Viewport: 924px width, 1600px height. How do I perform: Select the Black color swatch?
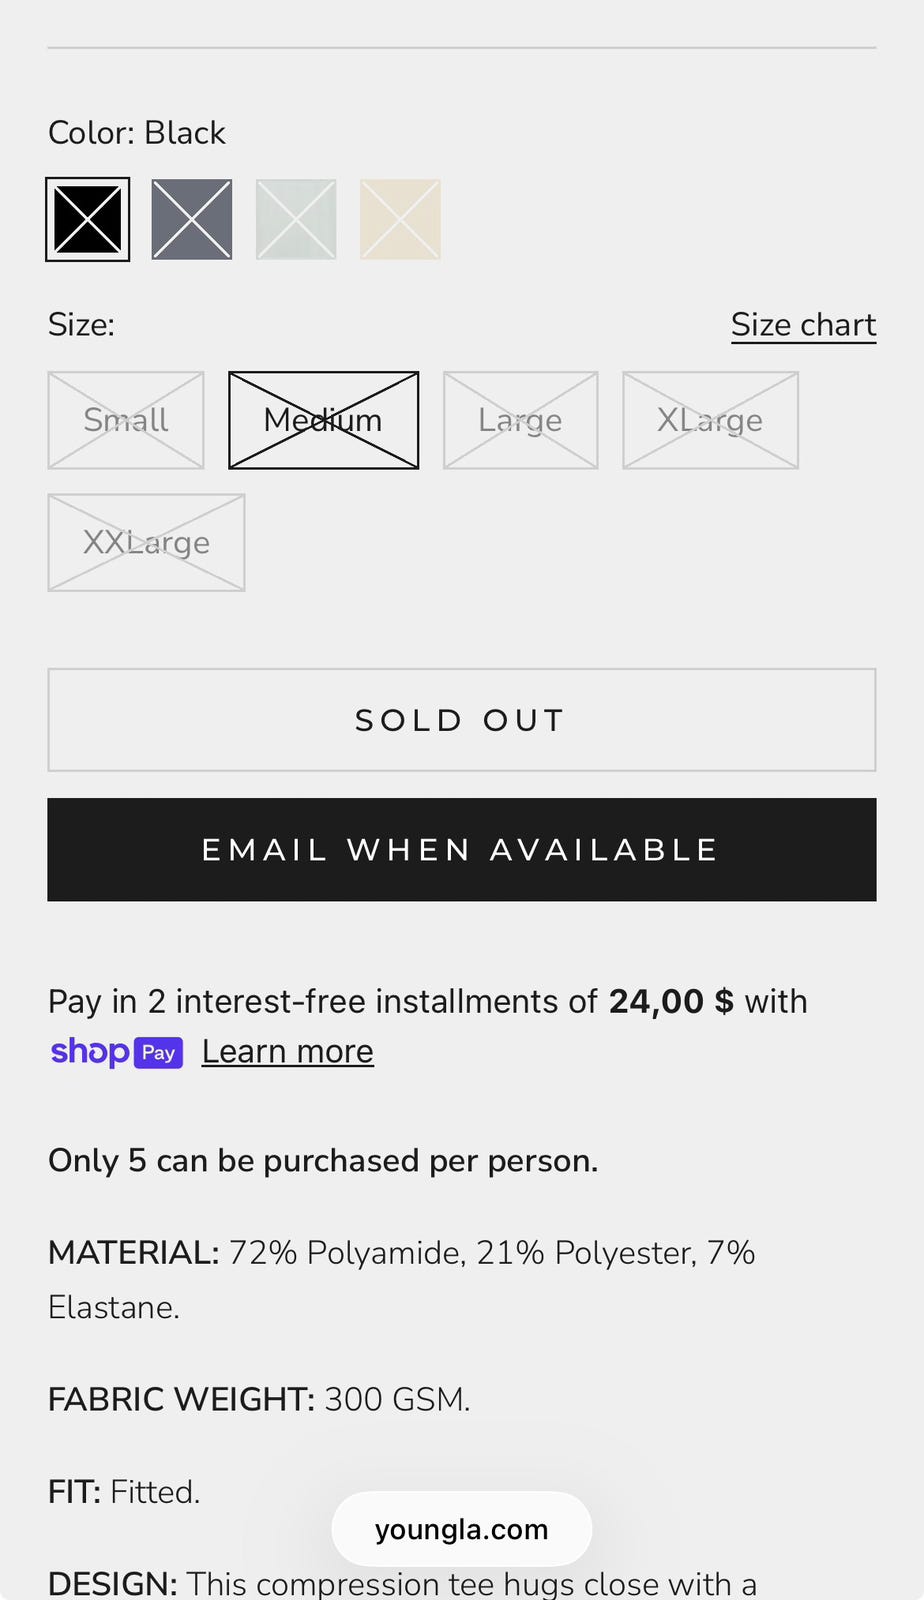[88, 219]
